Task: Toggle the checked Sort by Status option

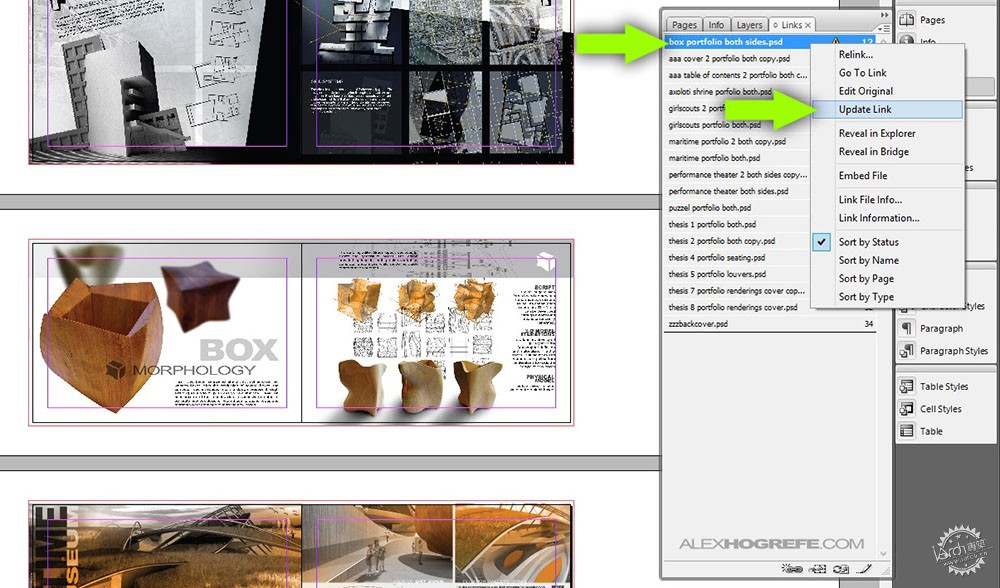Action: pos(869,242)
